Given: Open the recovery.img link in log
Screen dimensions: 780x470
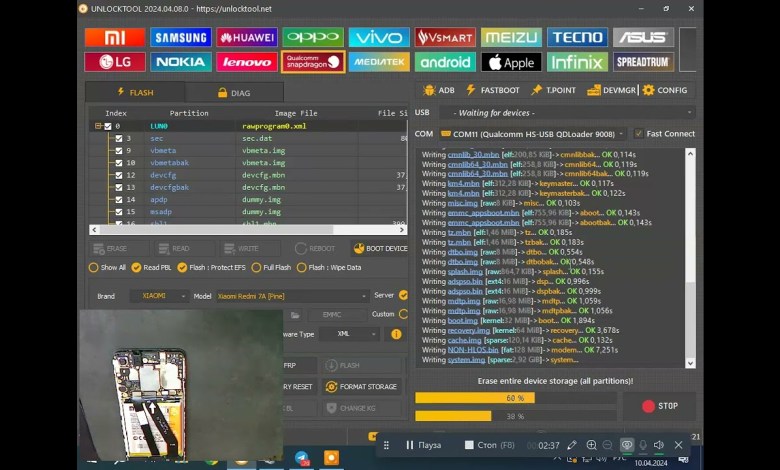Looking at the screenshot, I should 469,330.
